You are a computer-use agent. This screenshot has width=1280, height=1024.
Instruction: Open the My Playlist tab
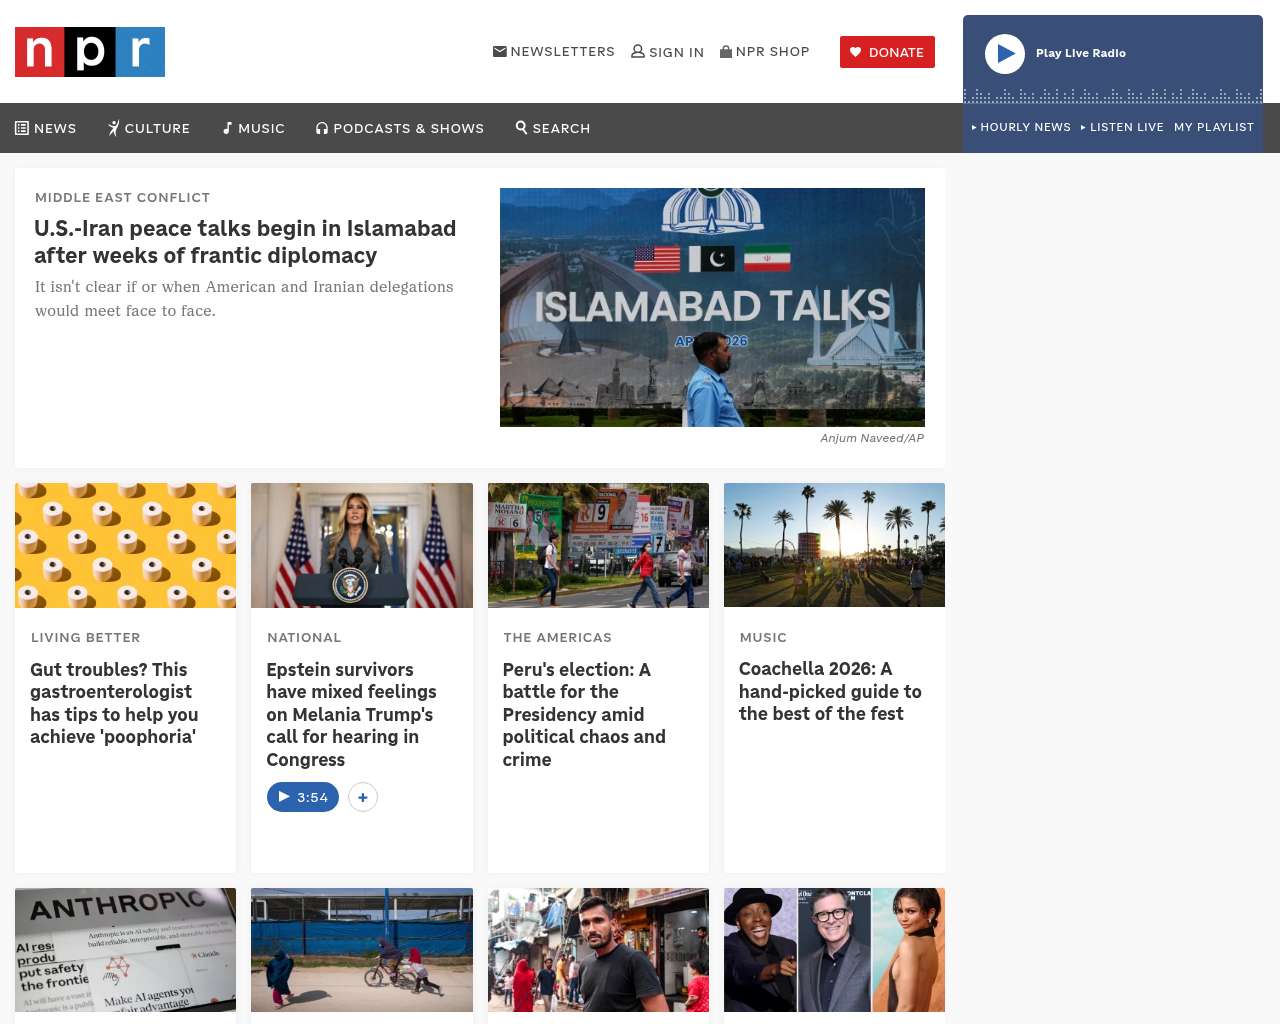pos(1213,127)
